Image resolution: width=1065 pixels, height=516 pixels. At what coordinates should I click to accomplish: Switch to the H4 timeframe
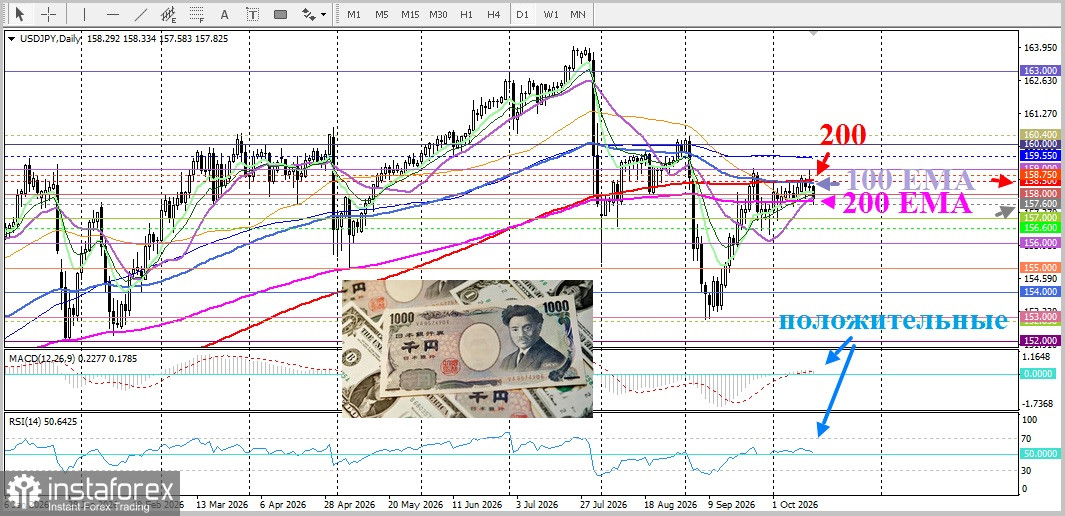[494, 14]
